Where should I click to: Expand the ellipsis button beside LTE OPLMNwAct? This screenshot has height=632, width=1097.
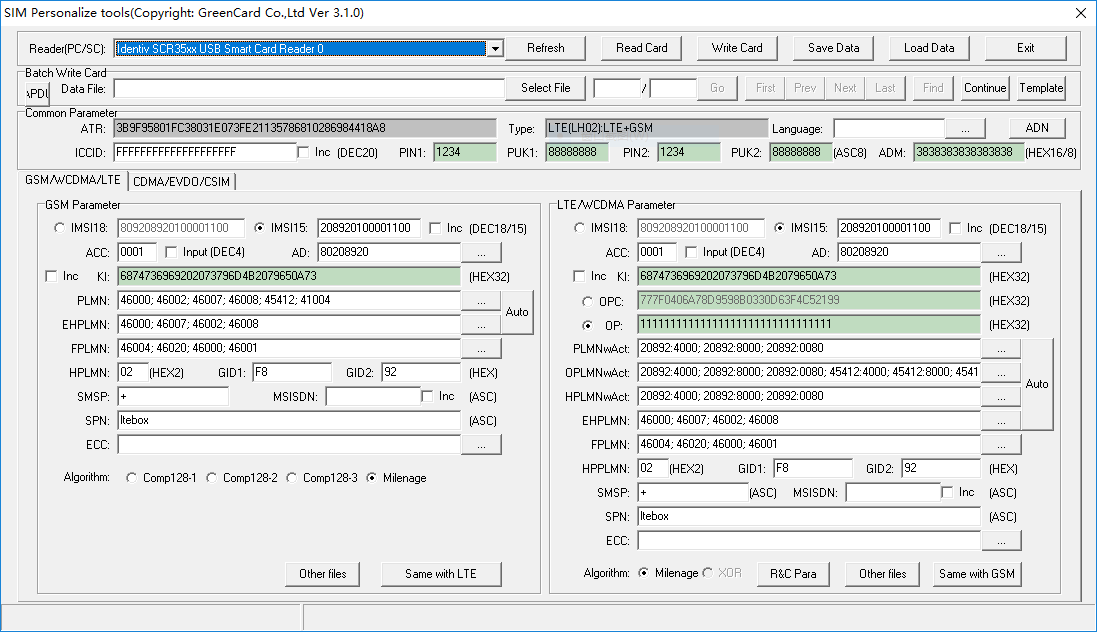coord(1001,372)
